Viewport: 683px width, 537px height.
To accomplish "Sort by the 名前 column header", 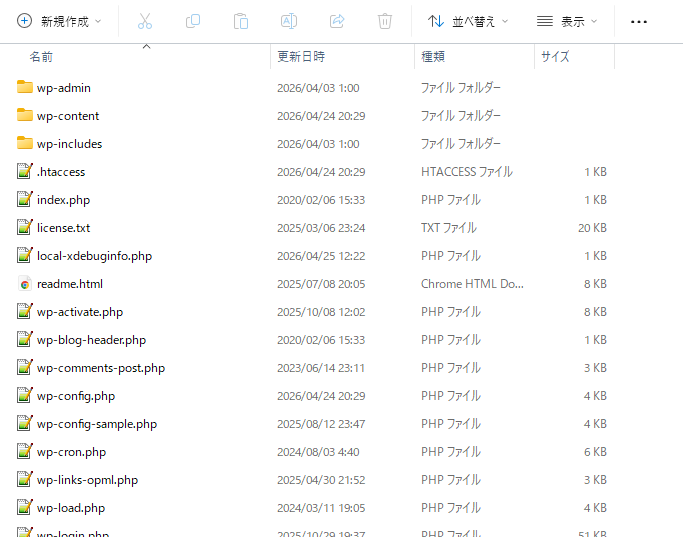I will (x=42, y=57).
